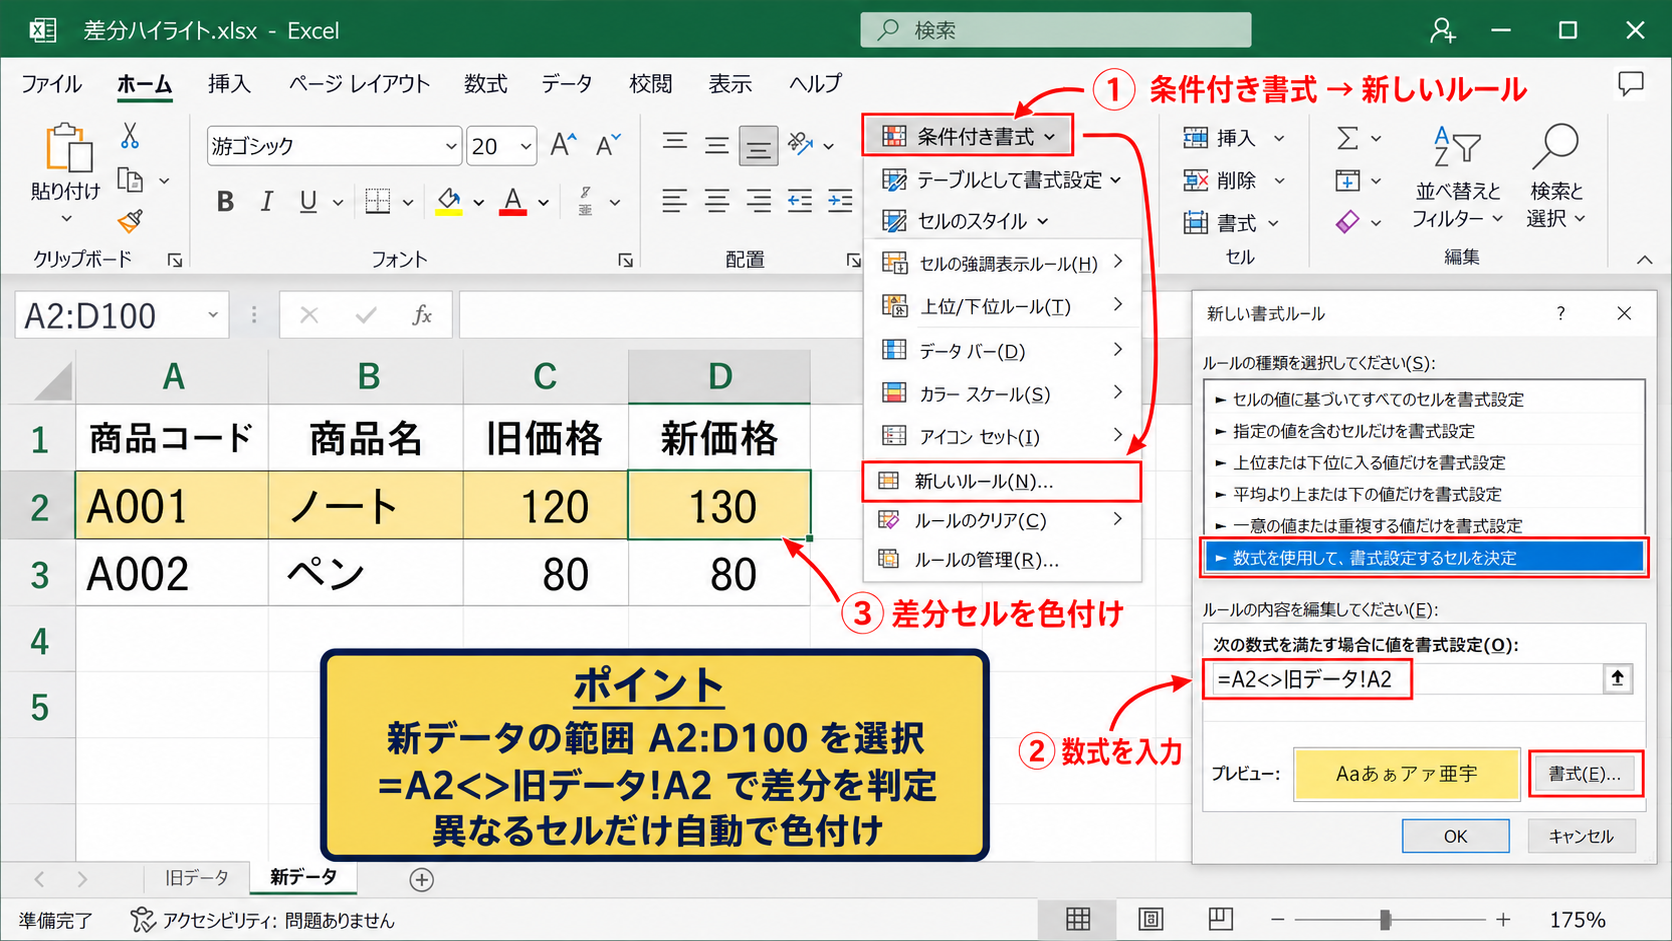This screenshot has height=941, width=1672.
Task: Click the formula input field in dialog
Action: (1406, 680)
